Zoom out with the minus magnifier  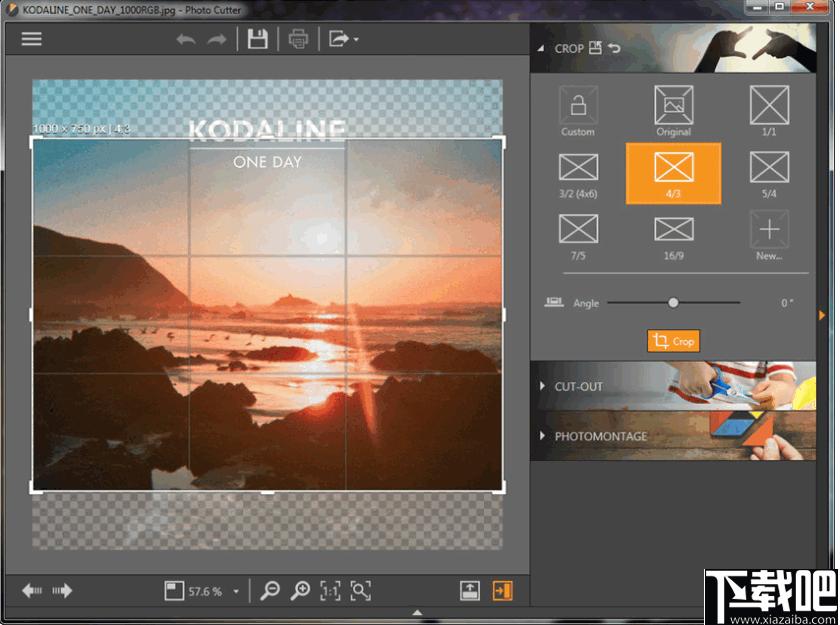tap(270, 591)
